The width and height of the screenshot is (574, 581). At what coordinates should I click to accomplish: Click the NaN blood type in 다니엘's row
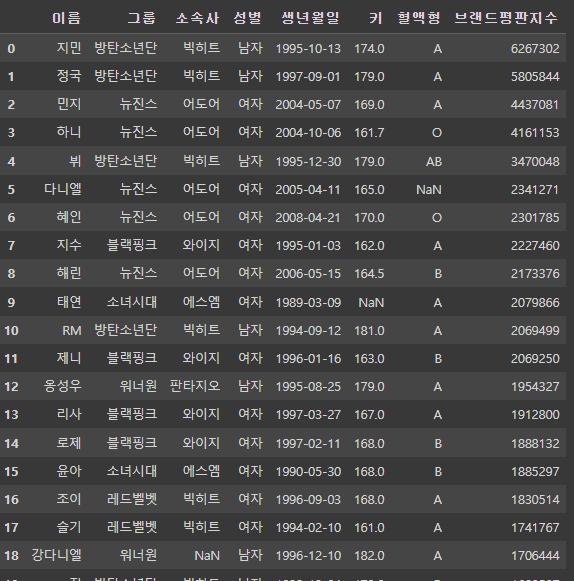coord(429,190)
